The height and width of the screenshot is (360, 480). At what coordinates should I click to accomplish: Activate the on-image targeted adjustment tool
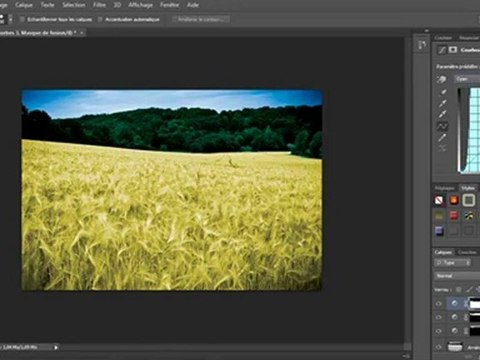pos(442,79)
